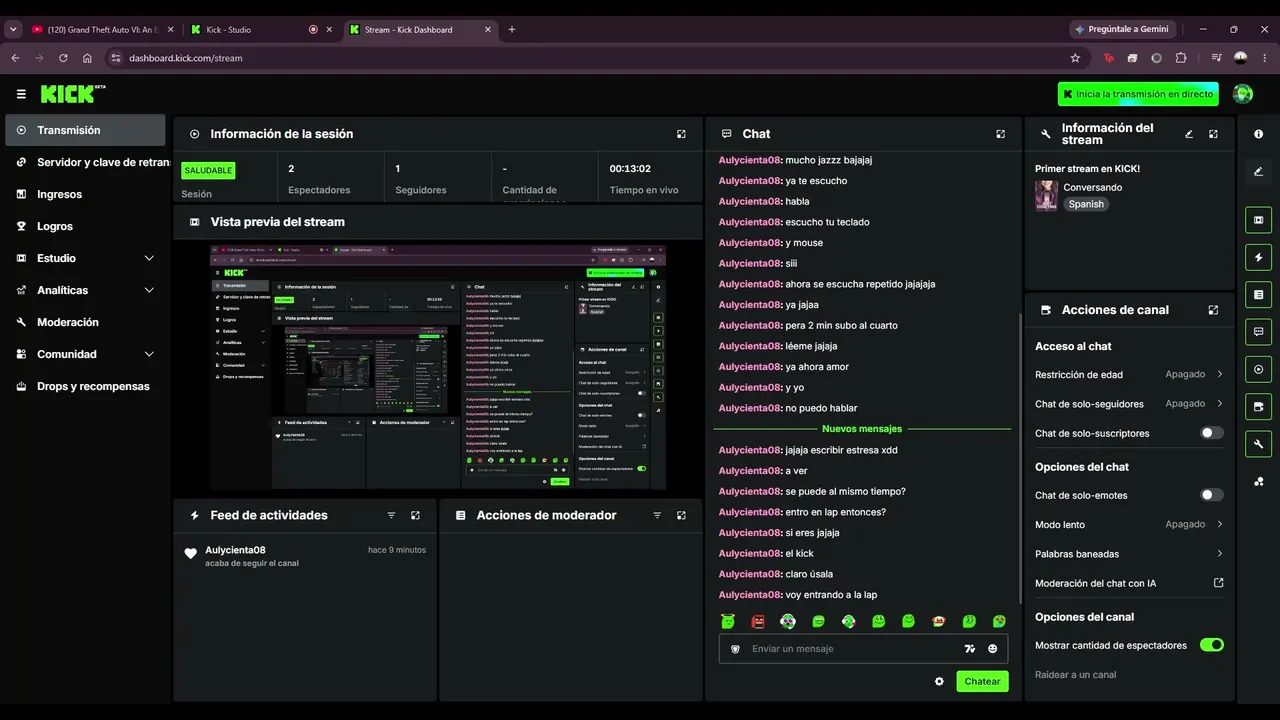This screenshot has height=720, width=1280.
Task: Toggle the stream info wrench widget in right rail
Action: [1258, 443]
